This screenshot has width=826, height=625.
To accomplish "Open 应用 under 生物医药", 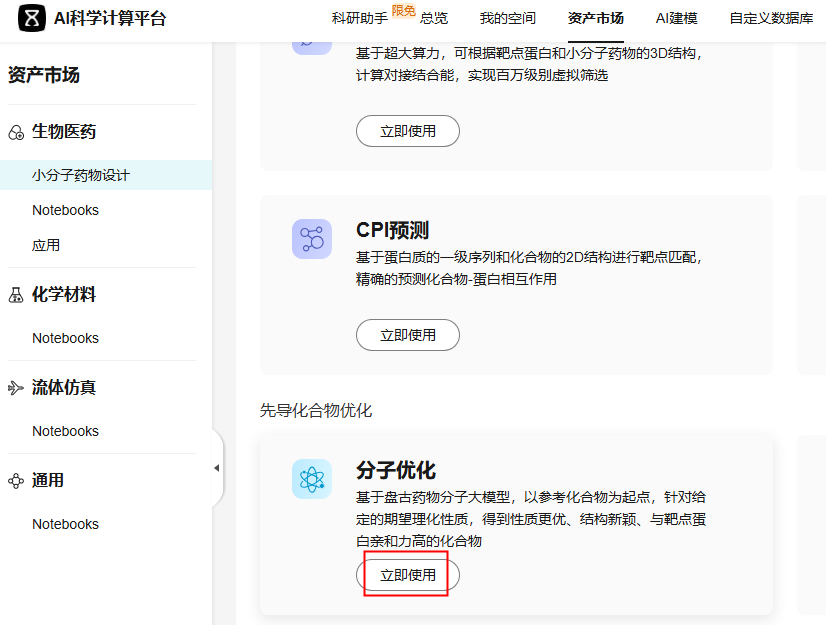I will pos(46,245).
